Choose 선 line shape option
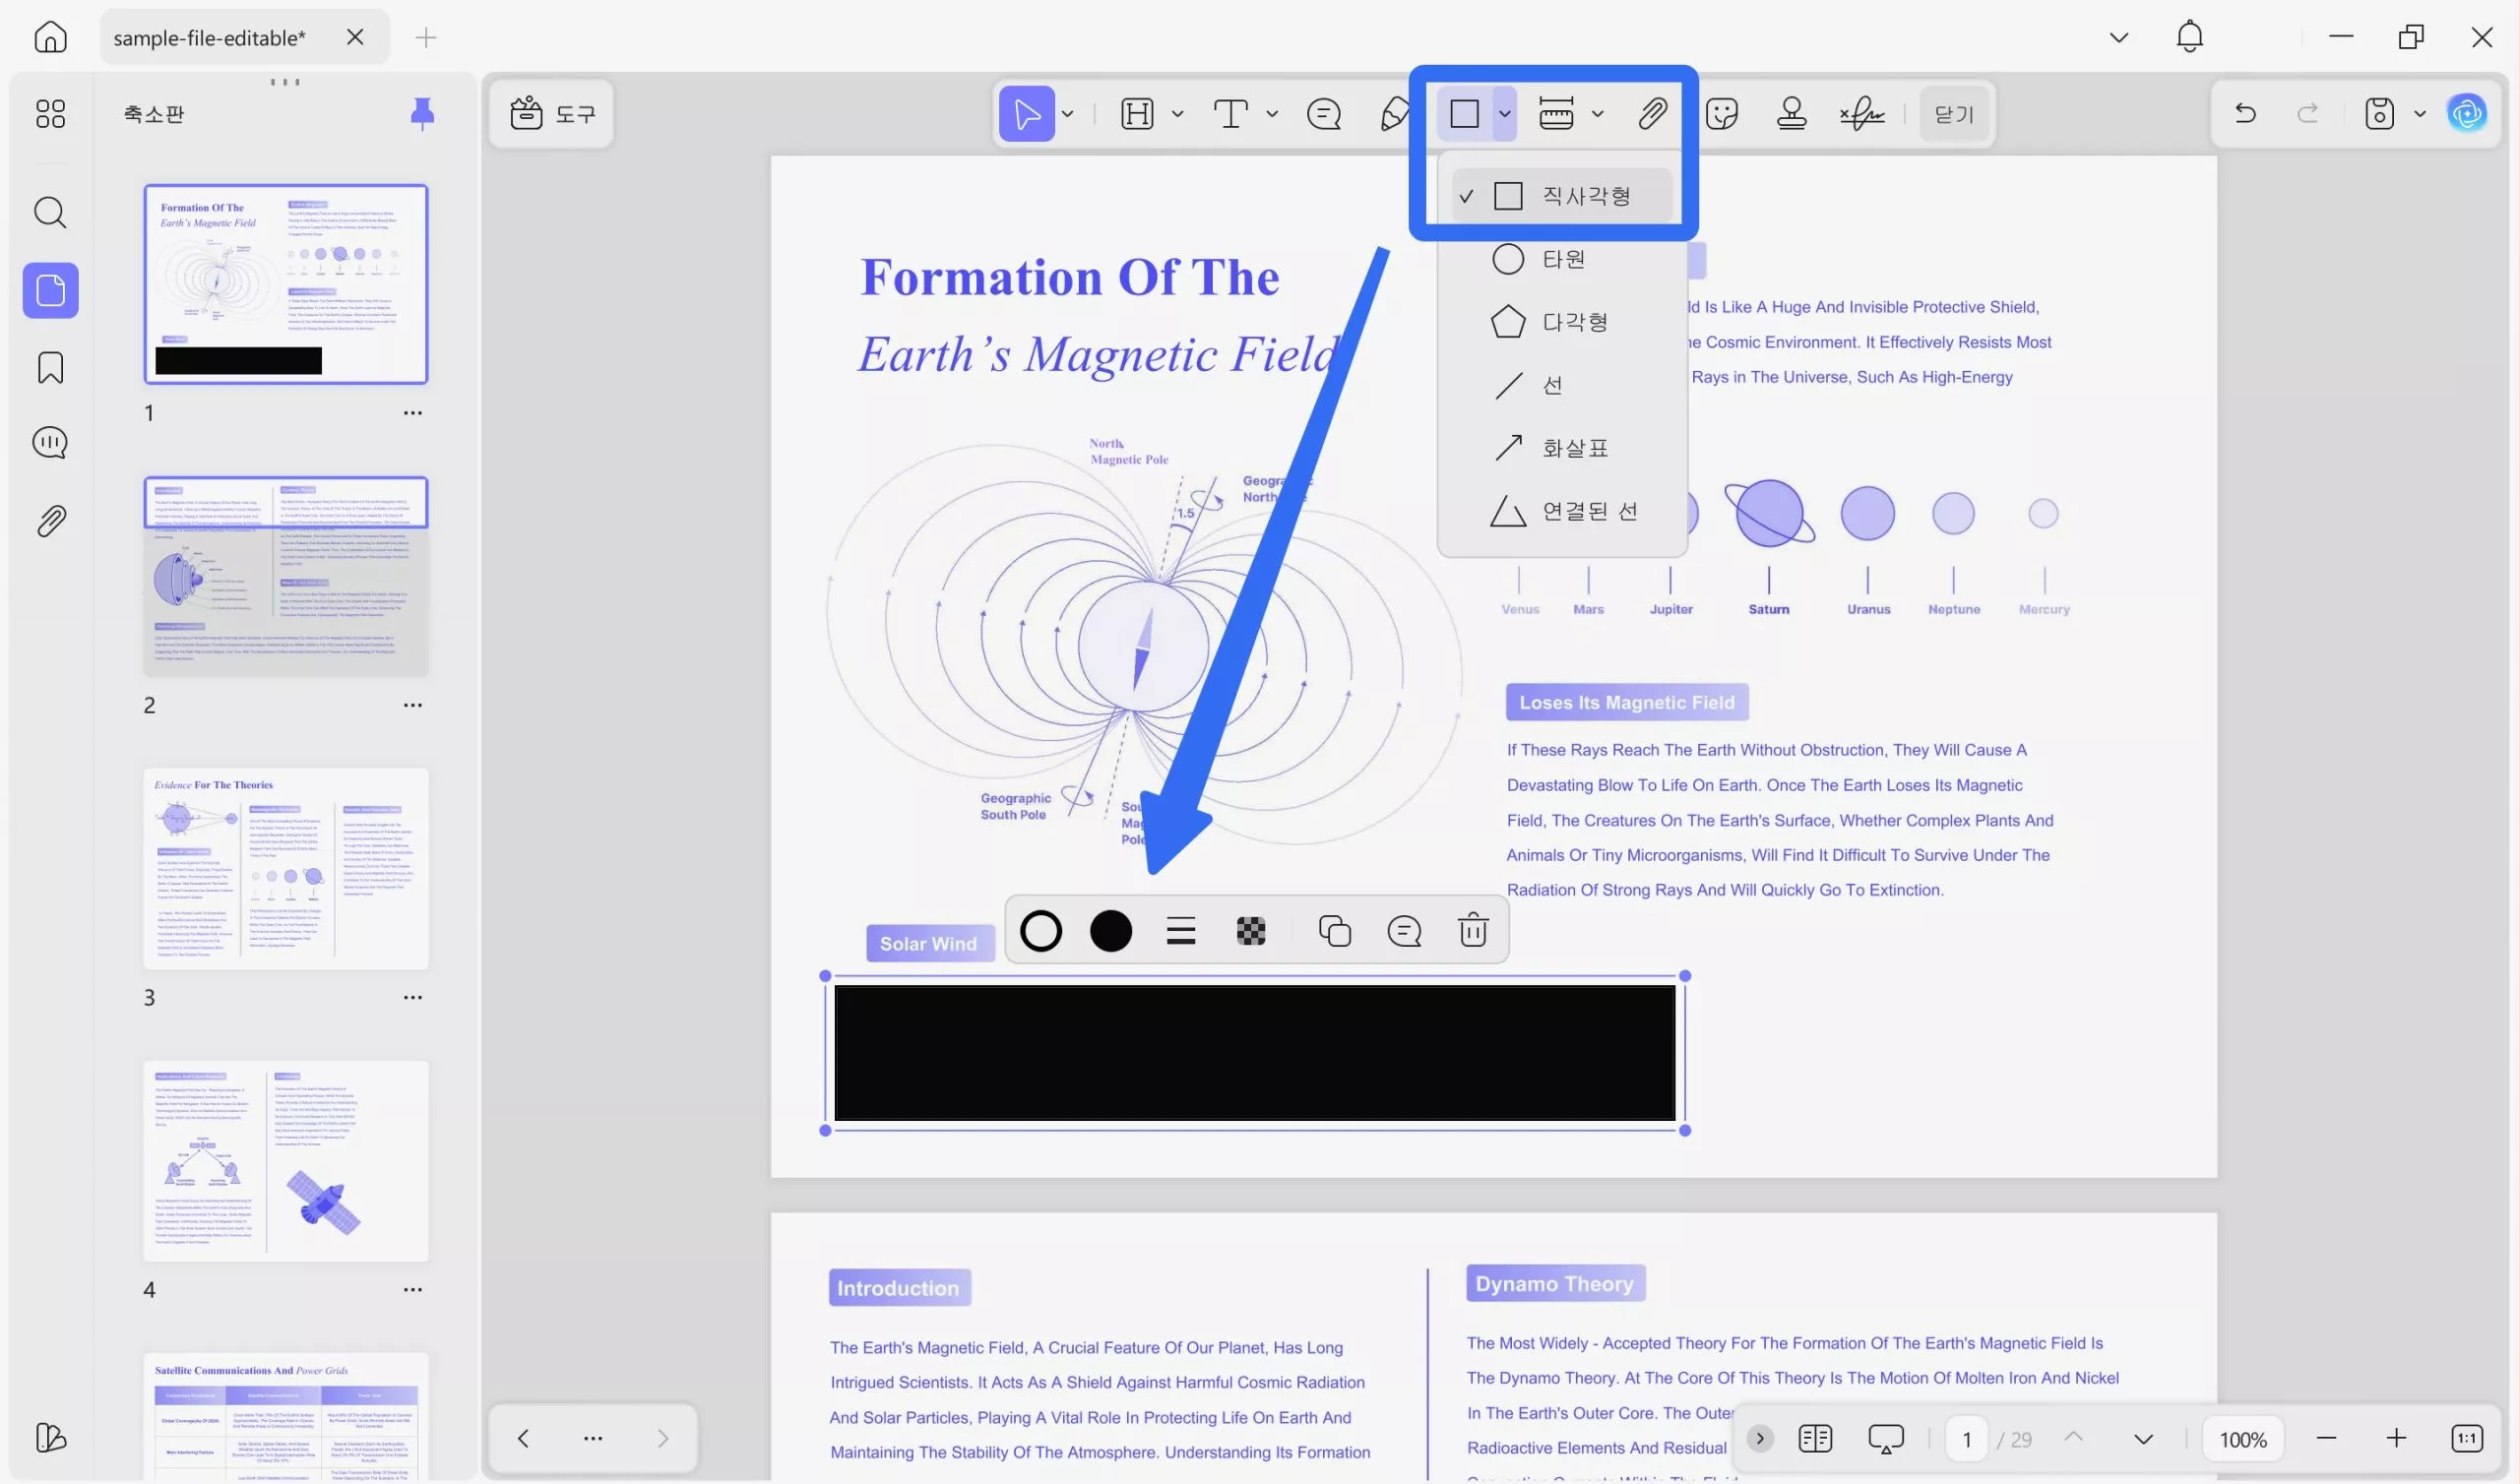 1562,385
